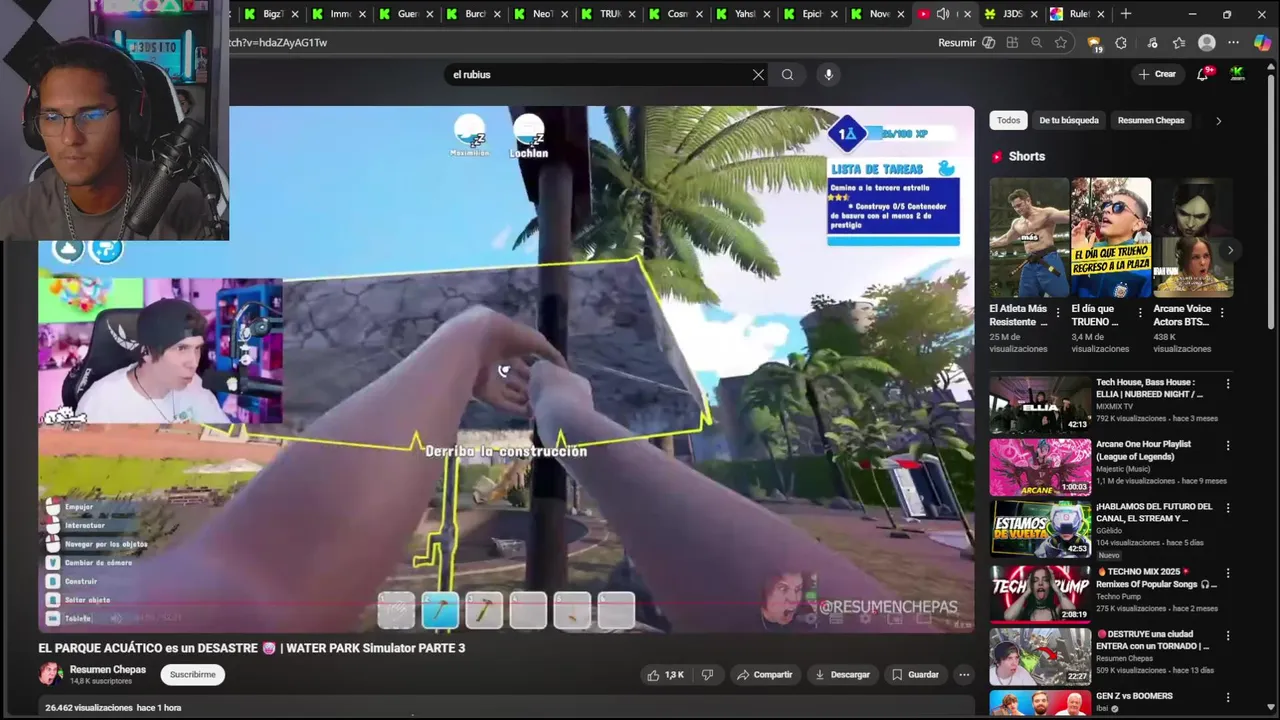Viewport: 1280px width, 720px height.
Task: Subscribe with the Suscribirme button
Action: (x=192, y=675)
